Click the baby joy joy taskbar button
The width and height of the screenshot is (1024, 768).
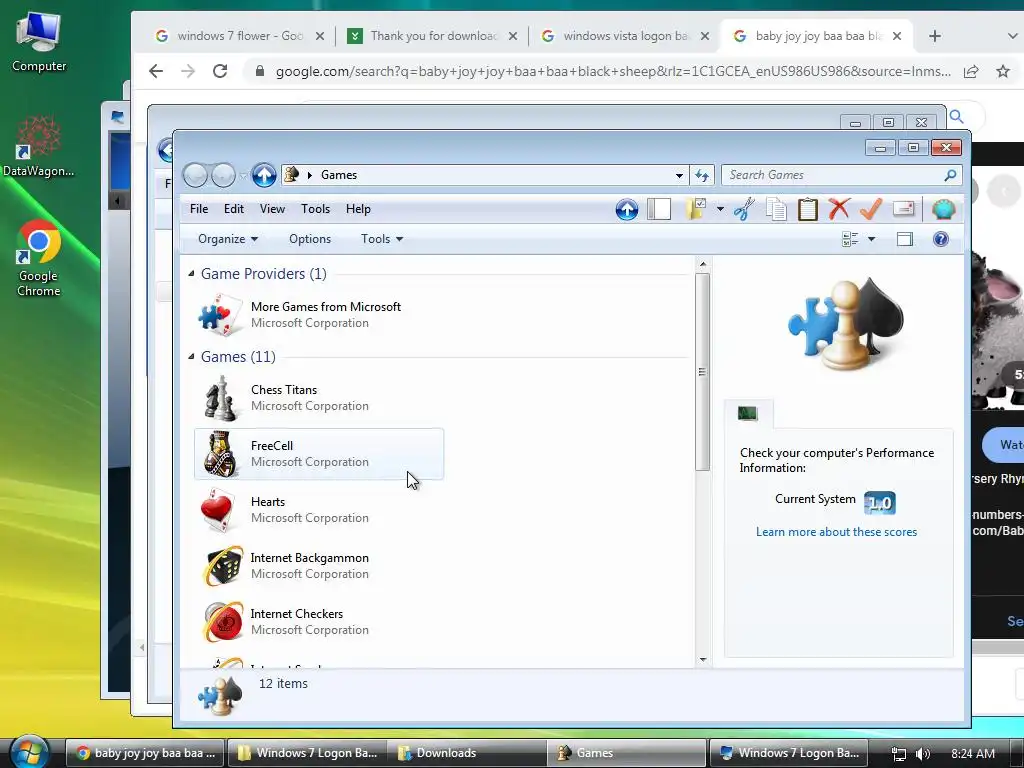145,753
